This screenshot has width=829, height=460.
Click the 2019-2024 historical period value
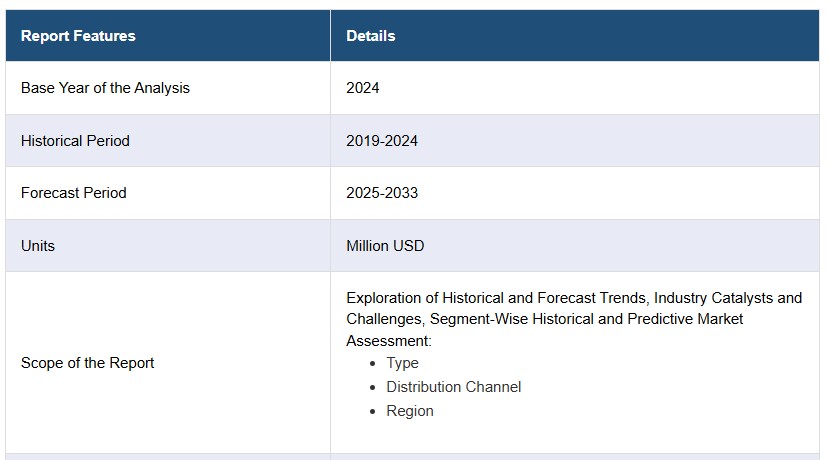(x=382, y=141)
